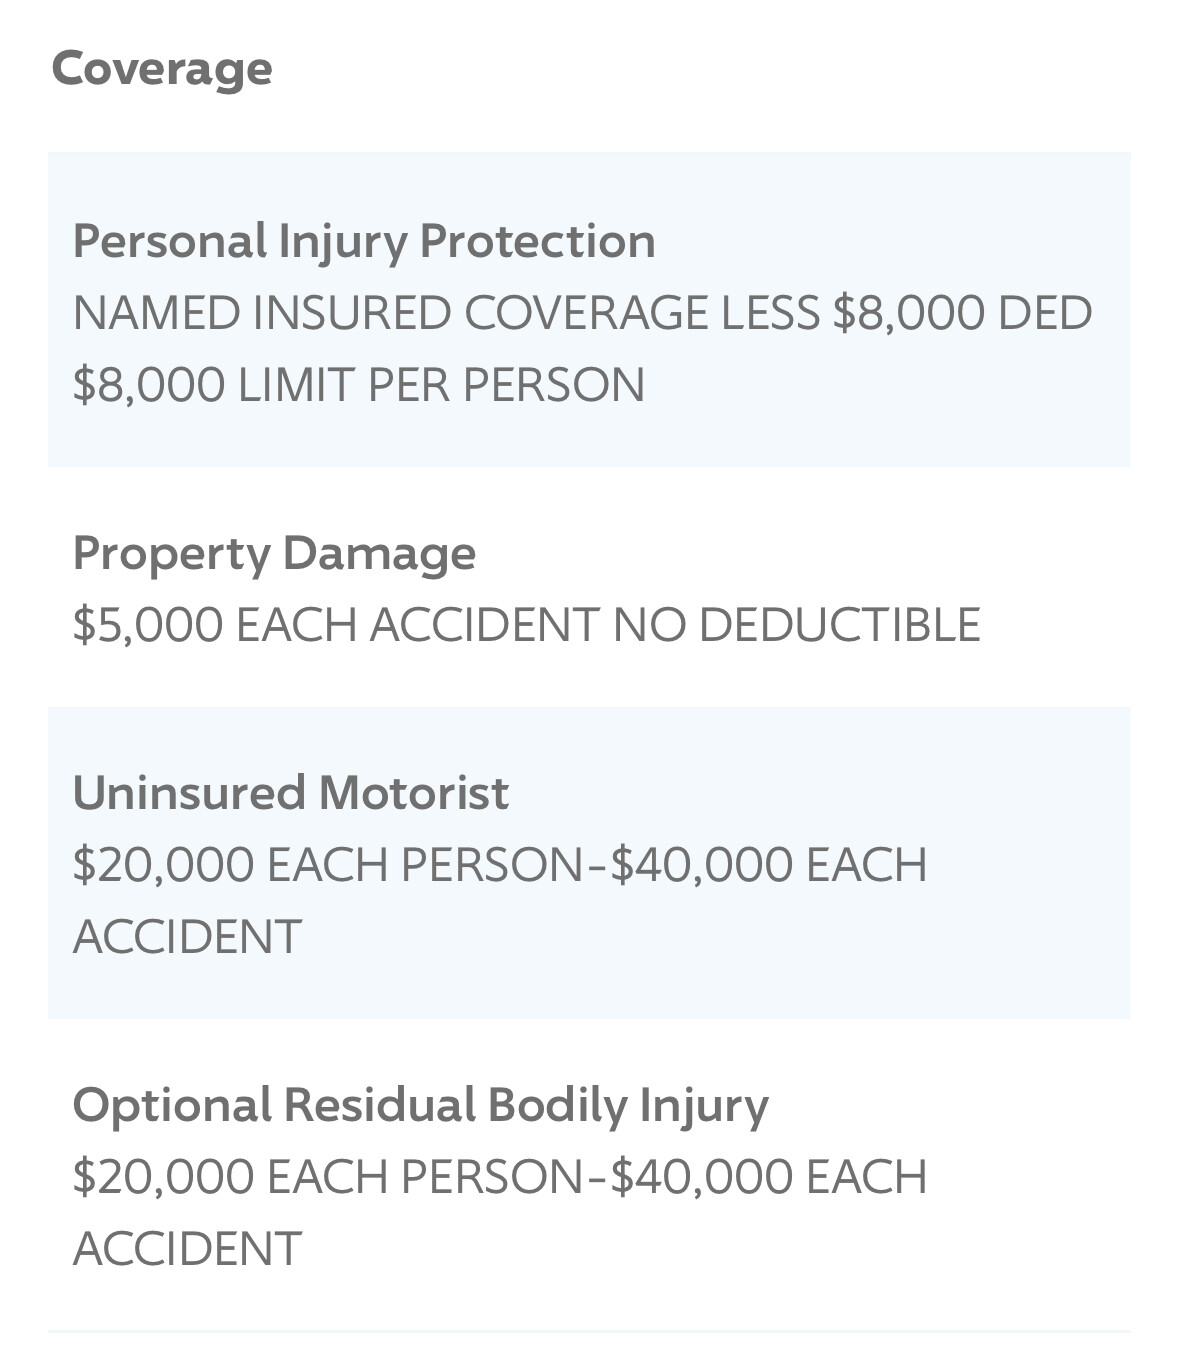Viewport: 1179px width, 1366px height.
Task: Open the Optional Residual Bodily Injury title
Action: (x=420, y=1105)
